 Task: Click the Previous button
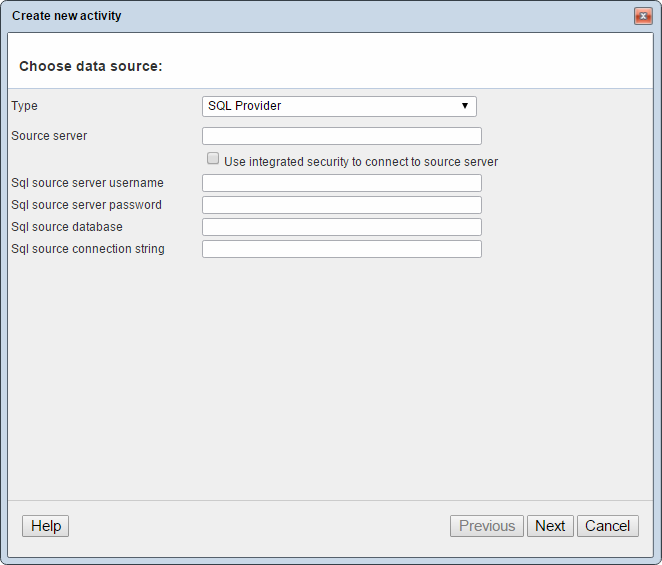486,526
